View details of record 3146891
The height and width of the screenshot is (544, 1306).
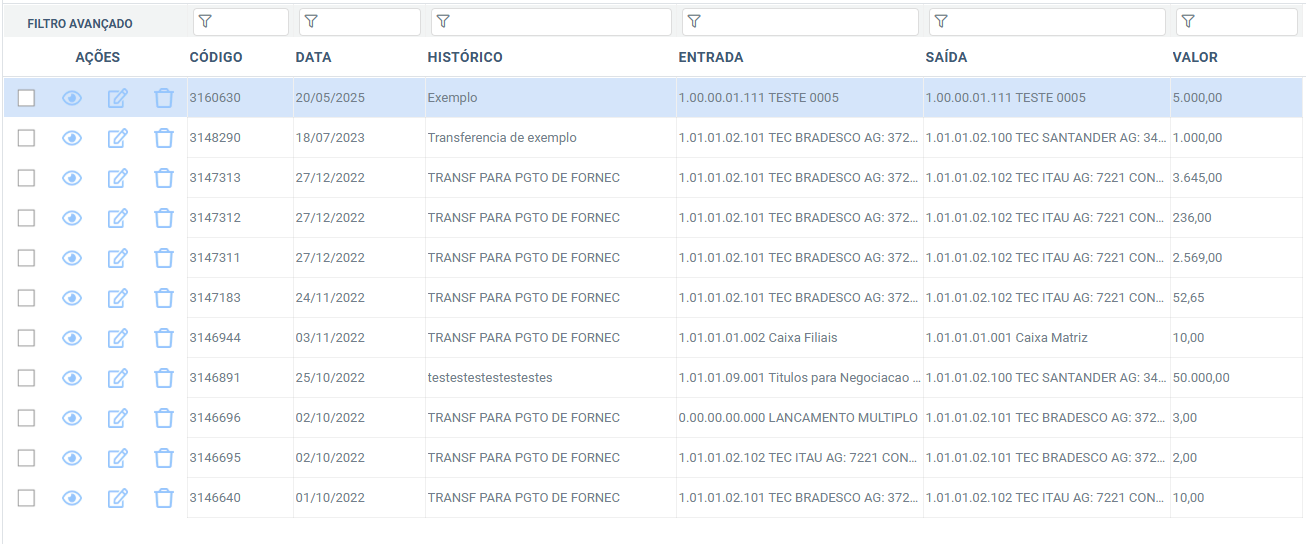point(72,378)
